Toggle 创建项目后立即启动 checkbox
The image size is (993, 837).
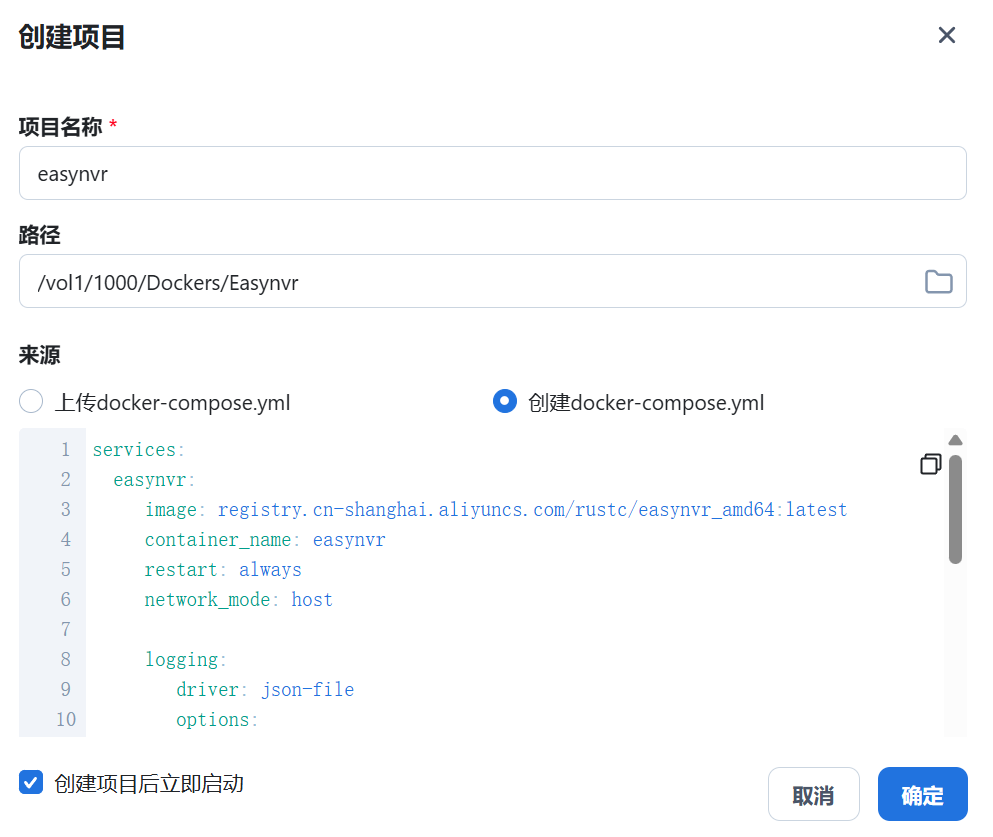(31, 783)
